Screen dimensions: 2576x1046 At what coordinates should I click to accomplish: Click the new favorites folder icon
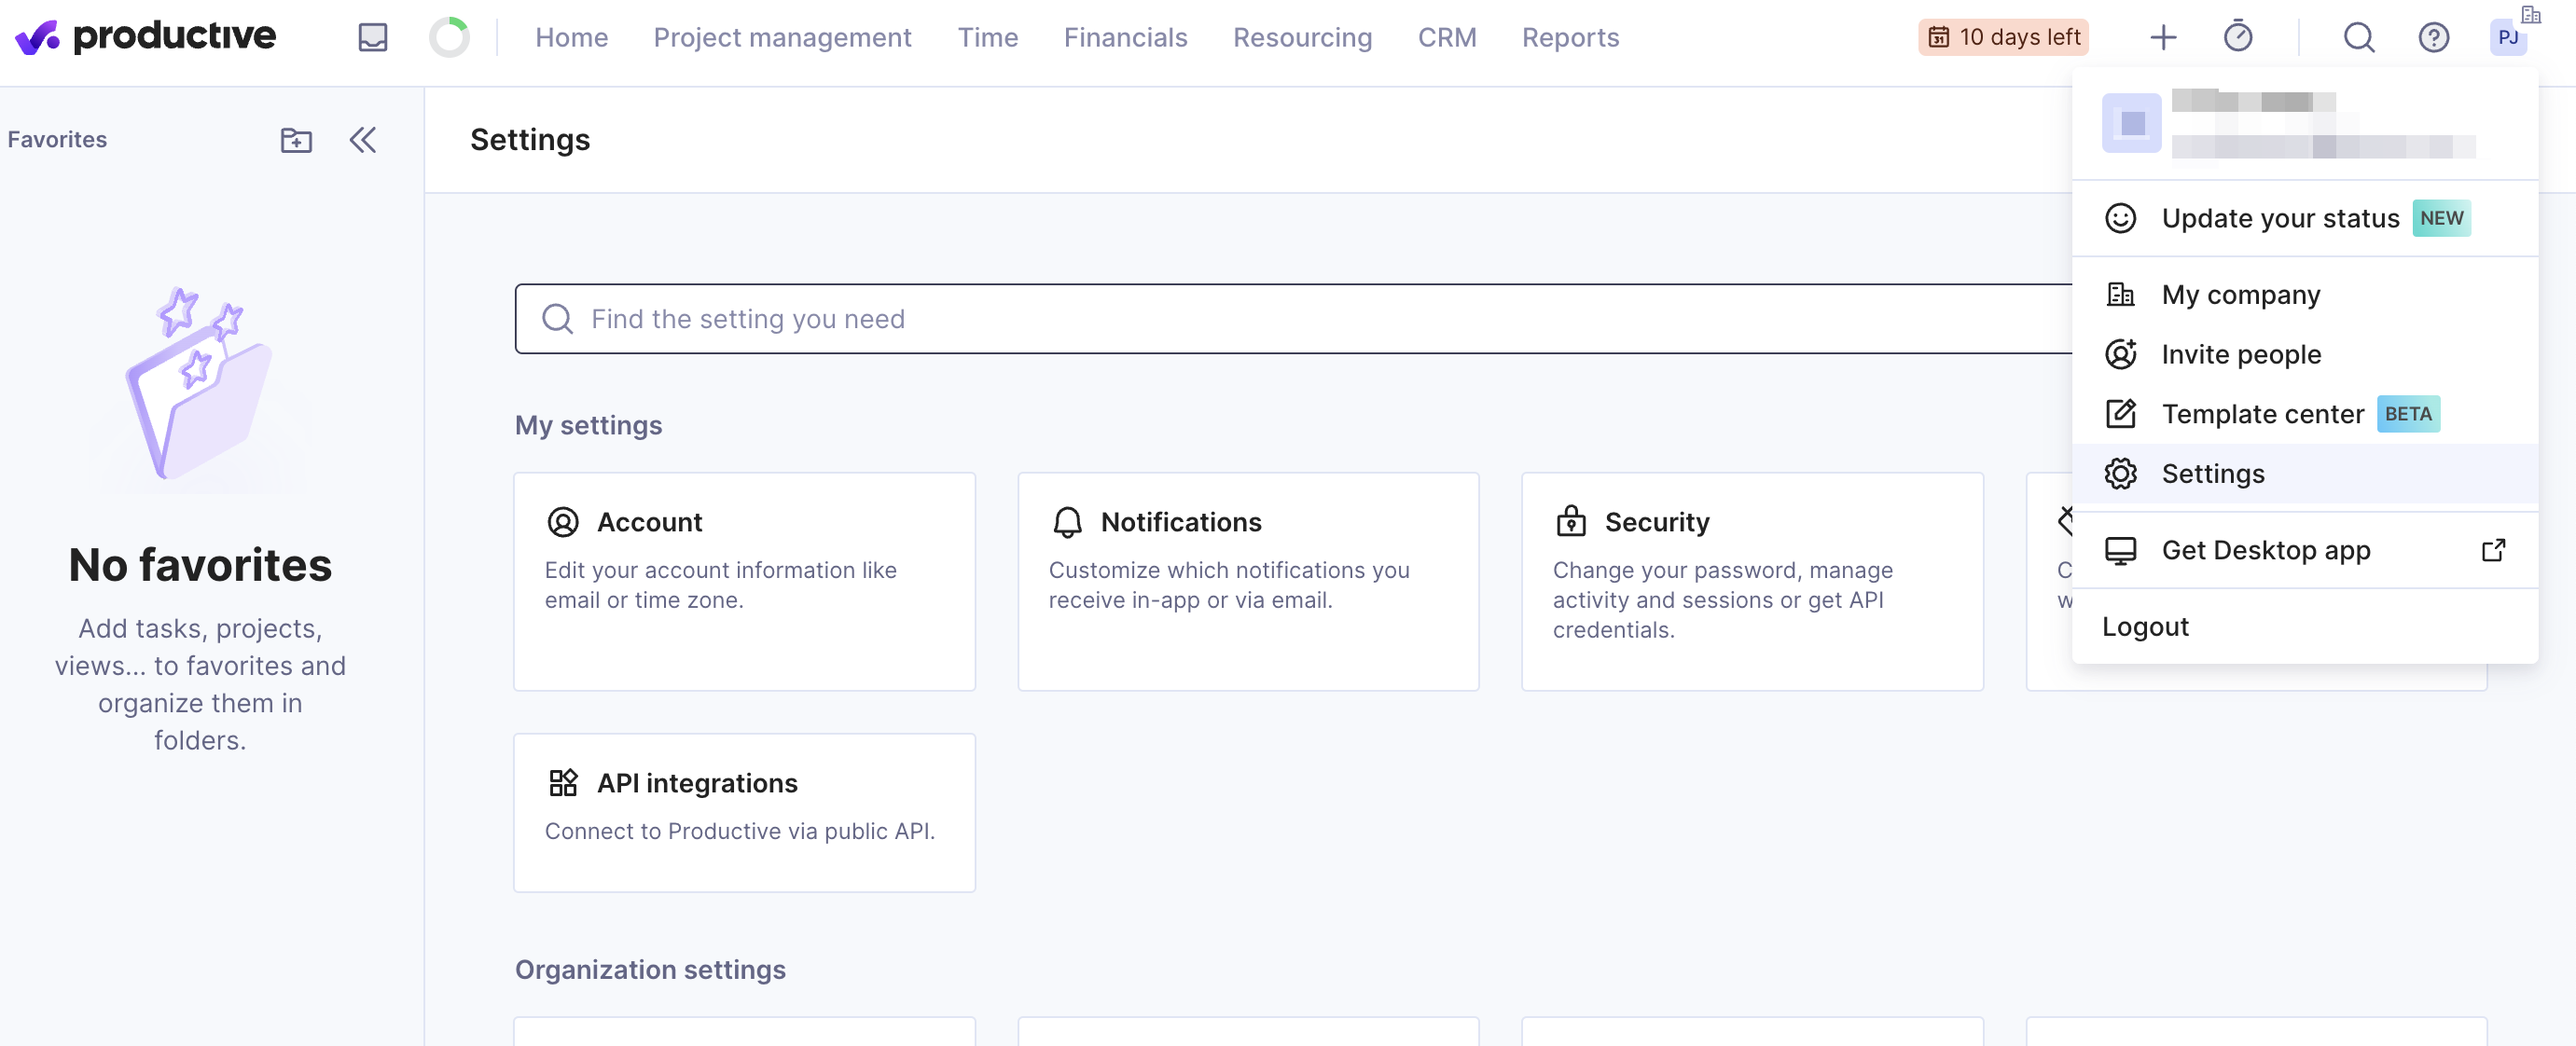296,140
